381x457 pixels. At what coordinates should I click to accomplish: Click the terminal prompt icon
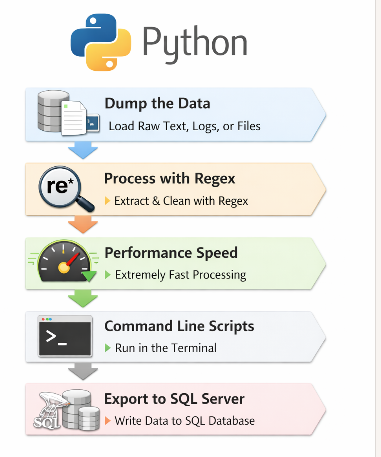click(x=65, y=336)
